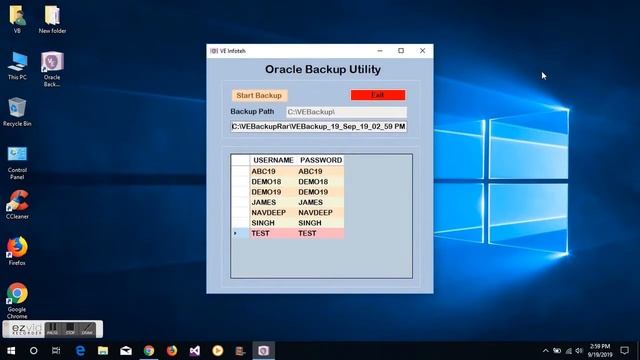Open the New folder desktop icon
640x360 pixels.
tap(52, 18)
